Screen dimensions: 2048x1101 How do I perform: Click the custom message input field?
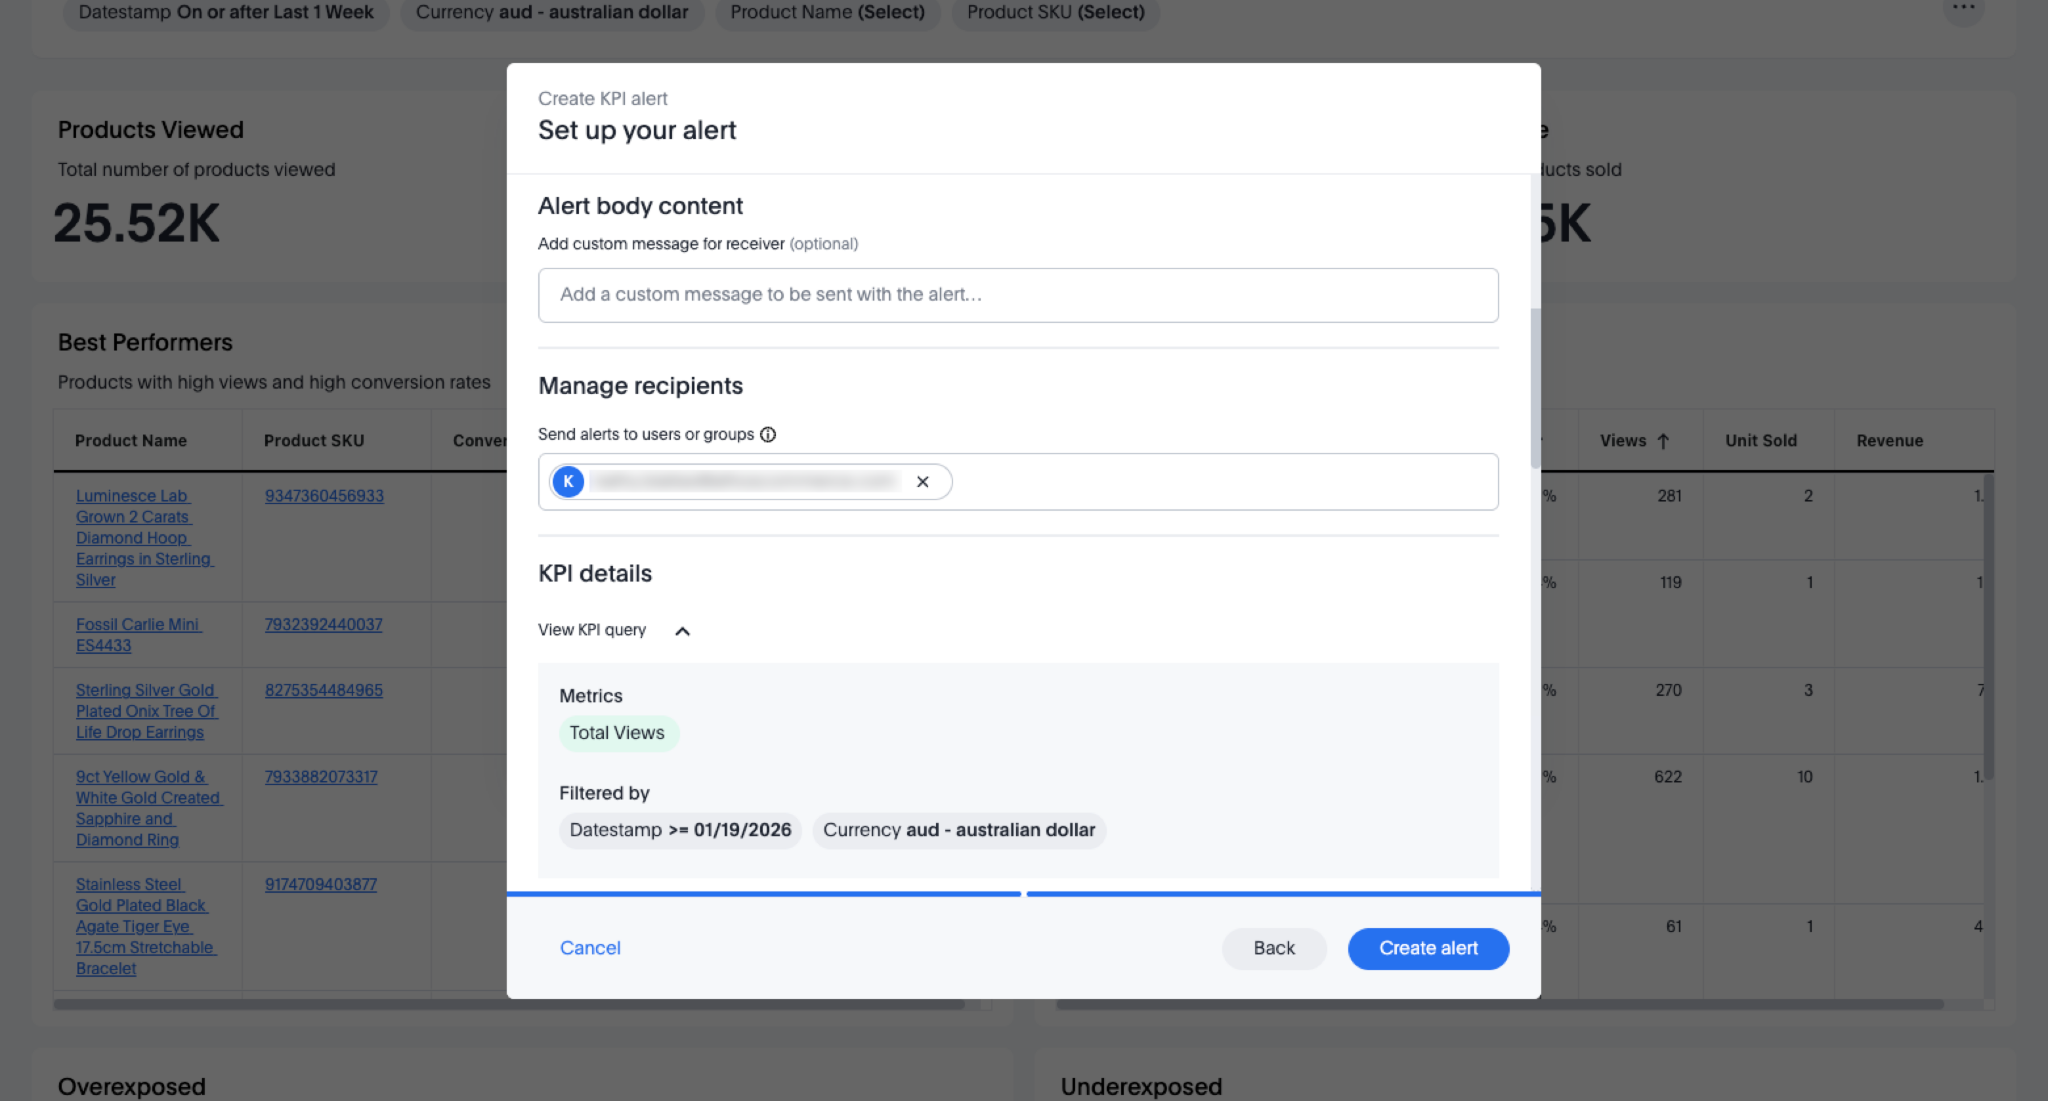coord(1018,295)
